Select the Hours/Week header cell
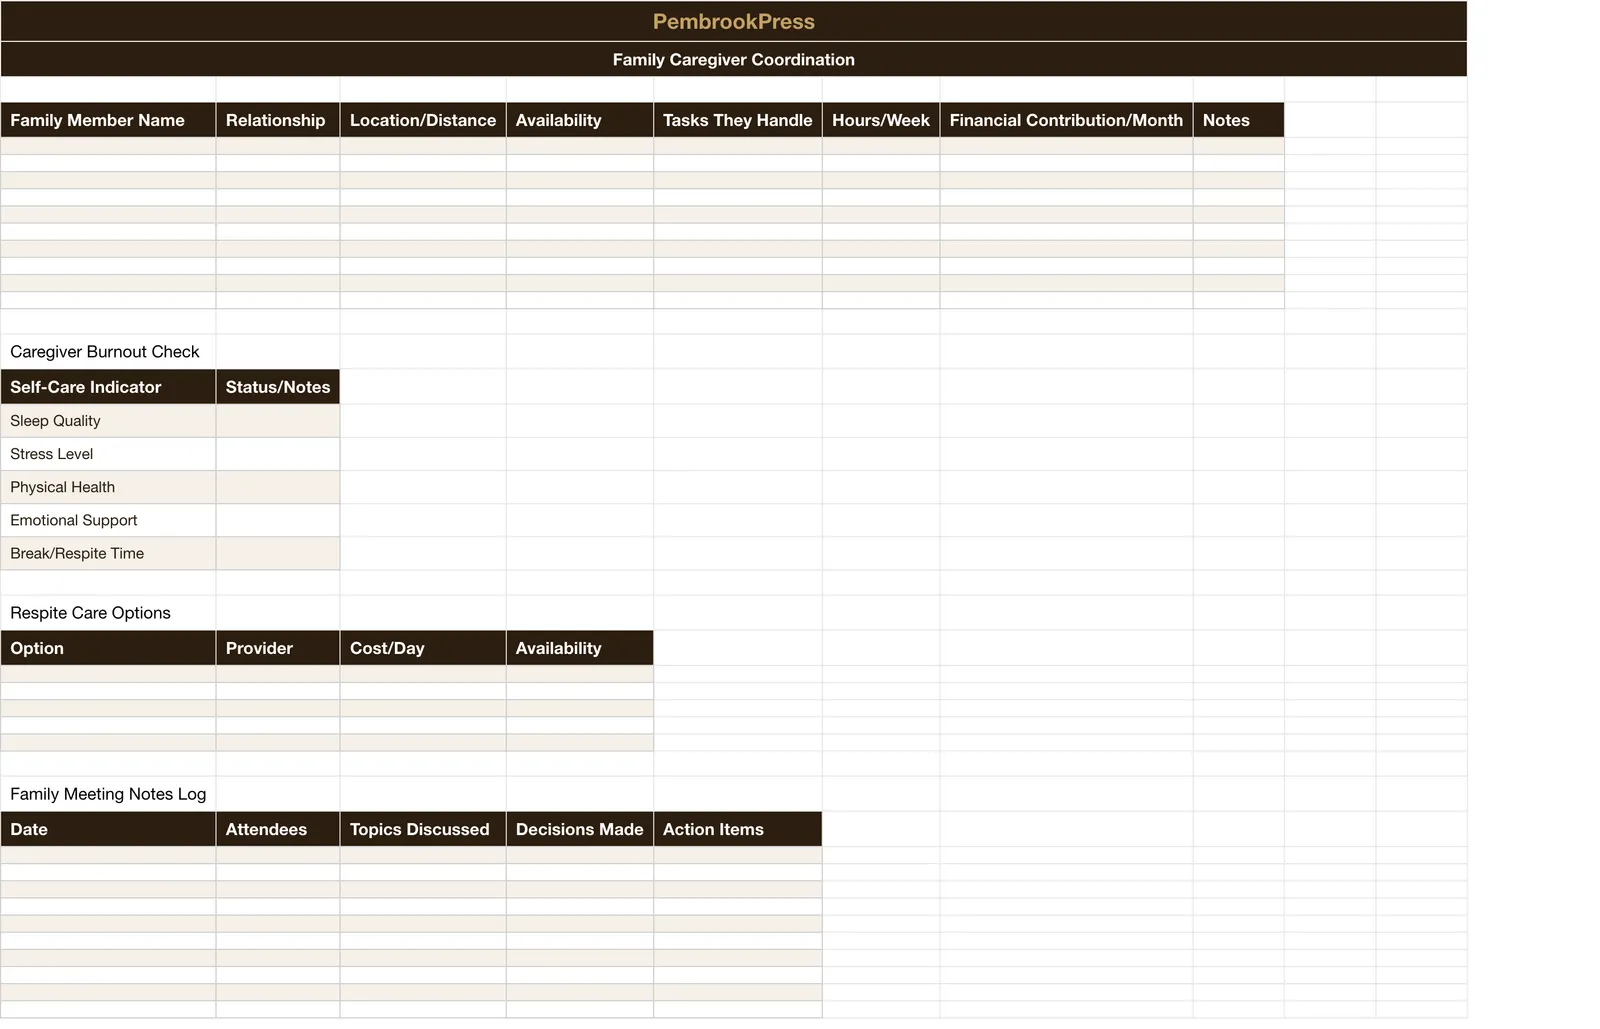 point(881,120)
